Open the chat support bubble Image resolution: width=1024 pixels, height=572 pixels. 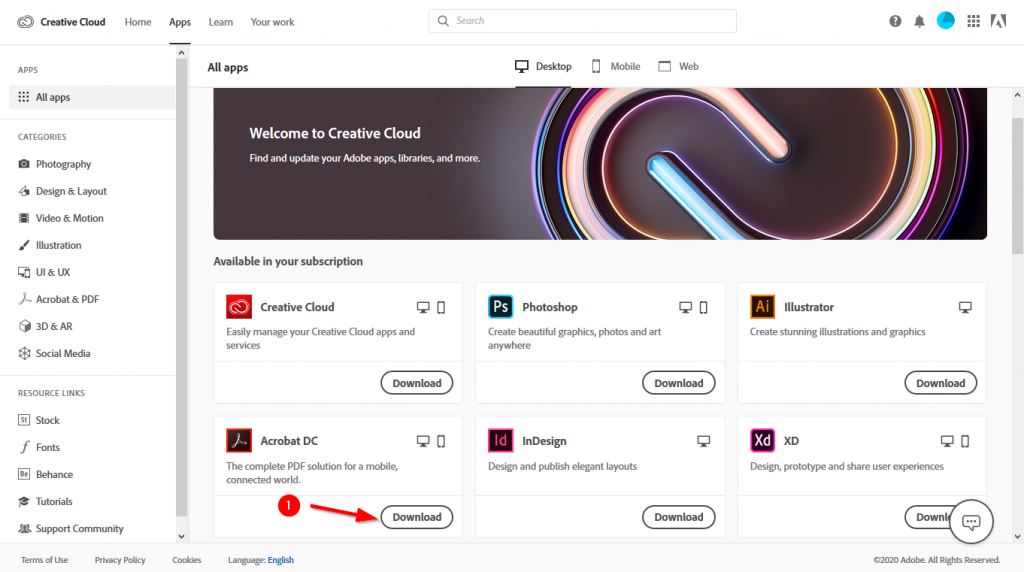pos(970,522)
